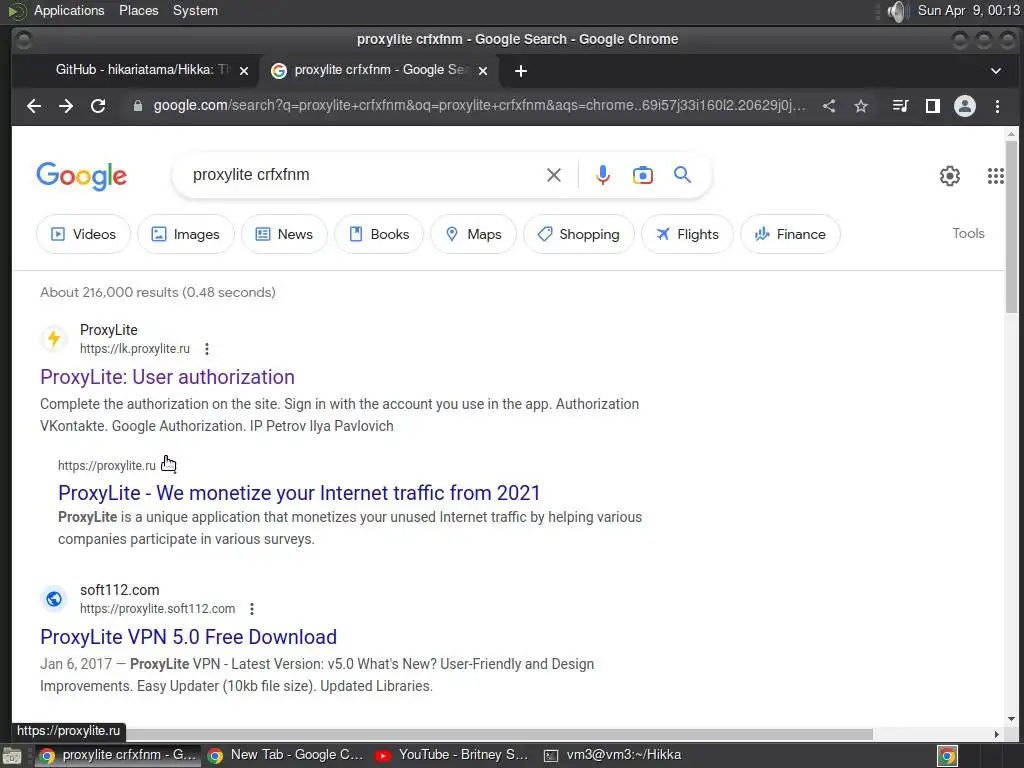Filter results by Videos

tap(83, 234)
